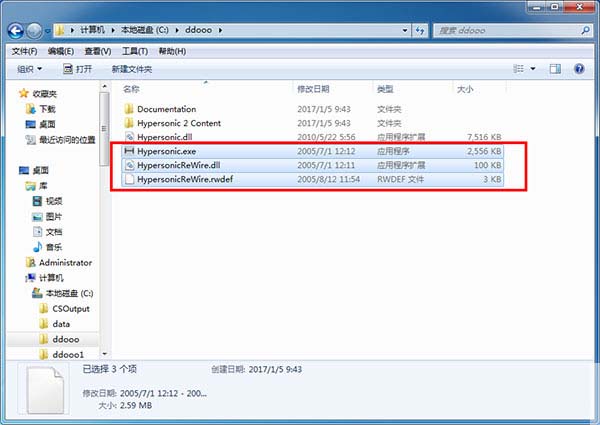Click the help question mark icon
This screenshot has height=425, width=600.
[x=581, y=69]
